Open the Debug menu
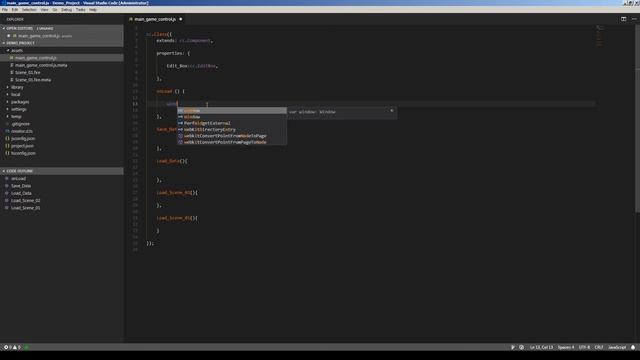The width and height of the screenshot is (640, 360). click(67, 9)
